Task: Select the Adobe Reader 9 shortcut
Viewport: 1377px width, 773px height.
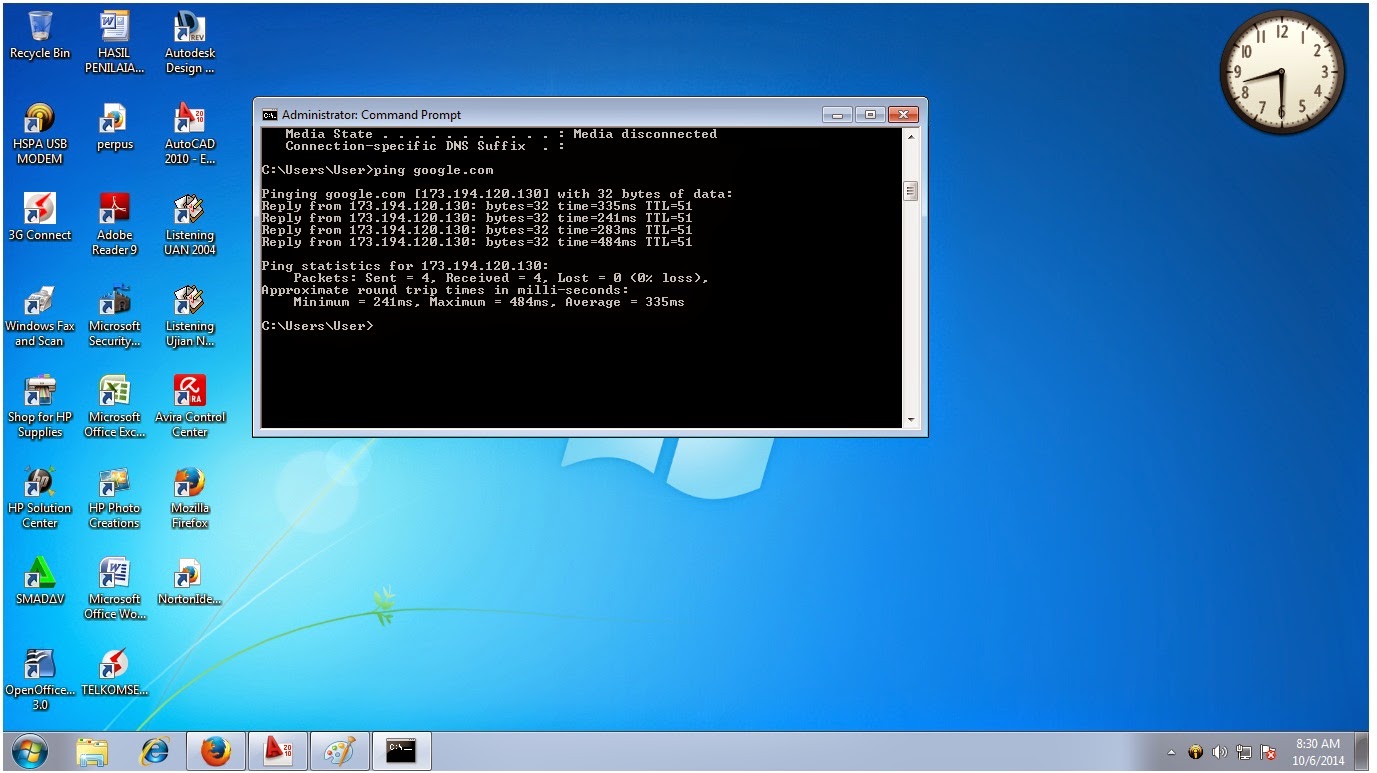Action: pyautogui.click(x=114, y=225)
